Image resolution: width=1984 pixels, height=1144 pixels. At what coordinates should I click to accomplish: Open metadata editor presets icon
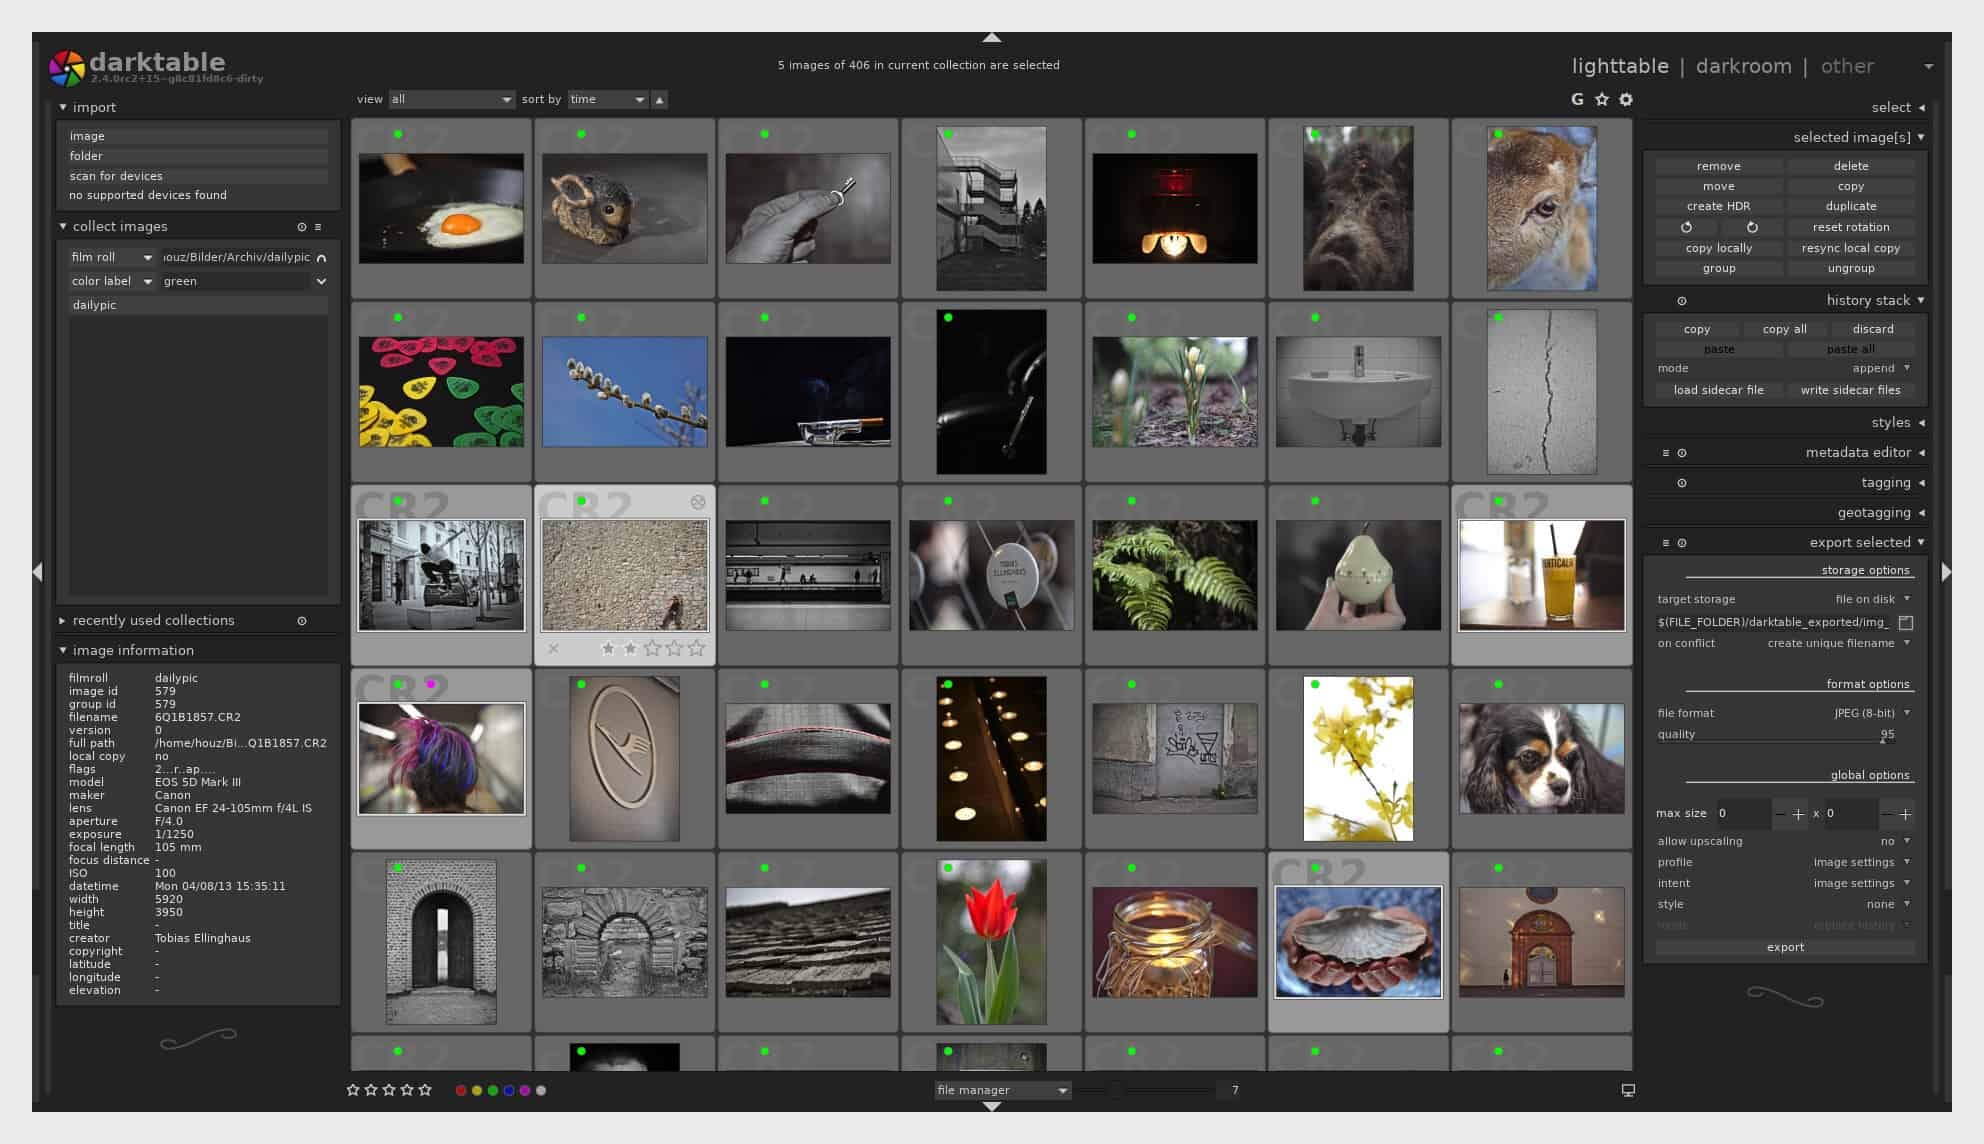click(x=1666, y=453)
